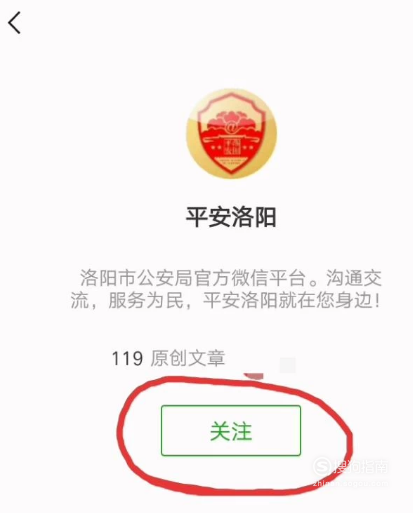Tap the small gray square beside 原创文章
413x513 pixels.
coord(287,365)
